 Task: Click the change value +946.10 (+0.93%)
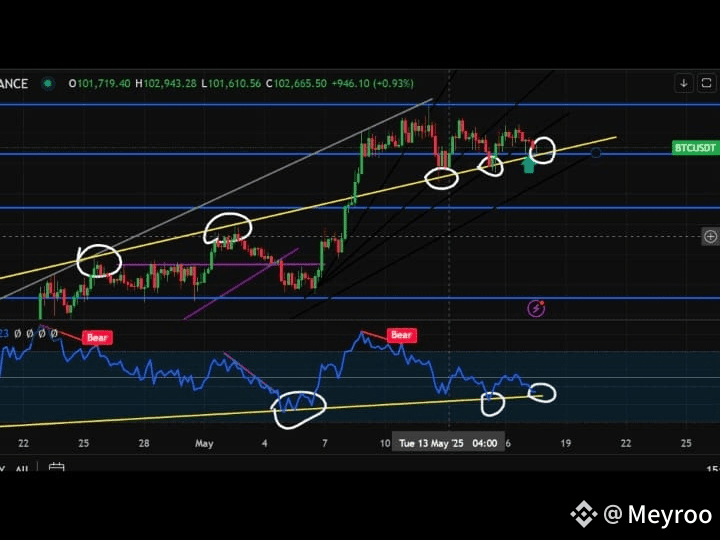[372, 84]
